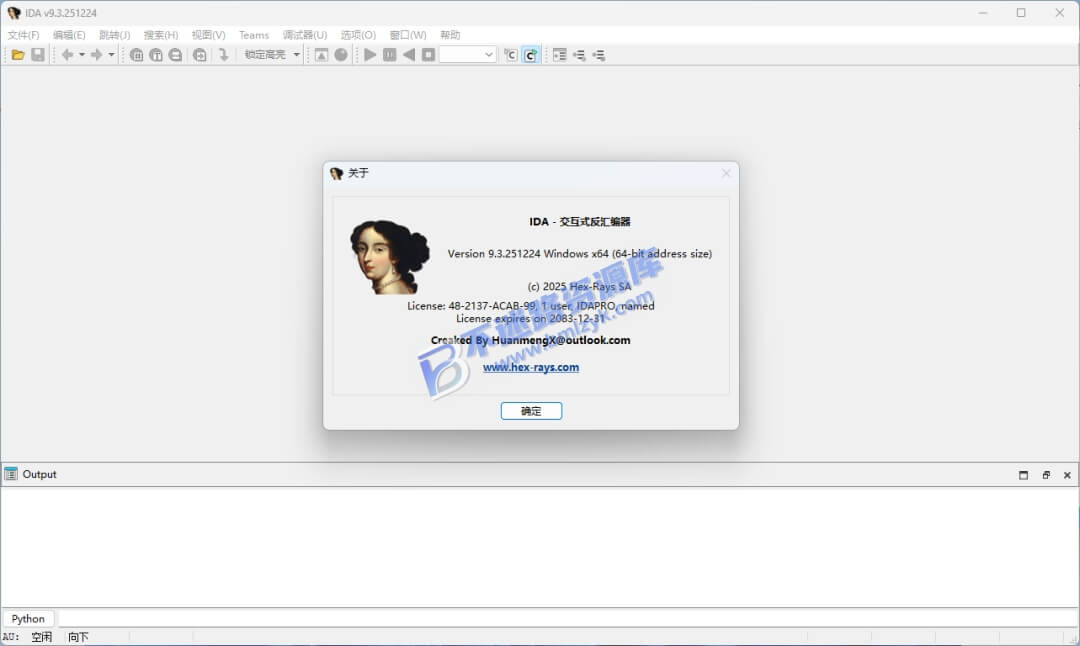1080x646 pixels.
Task: Click the Save floppy disk icon
Action: tap(38, 55)
